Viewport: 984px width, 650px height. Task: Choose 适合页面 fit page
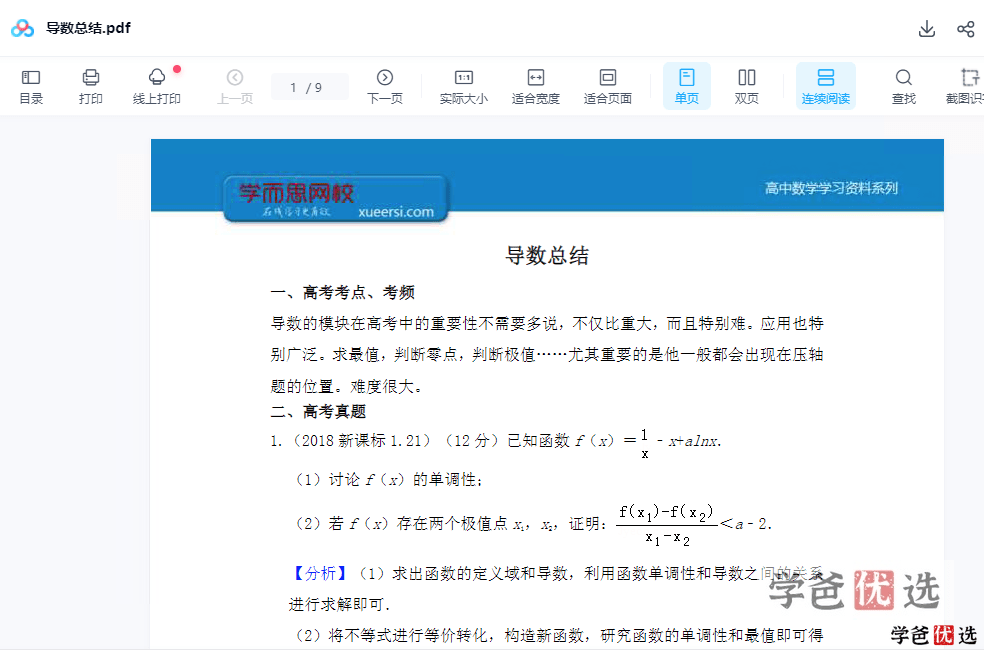click(607, 87)
